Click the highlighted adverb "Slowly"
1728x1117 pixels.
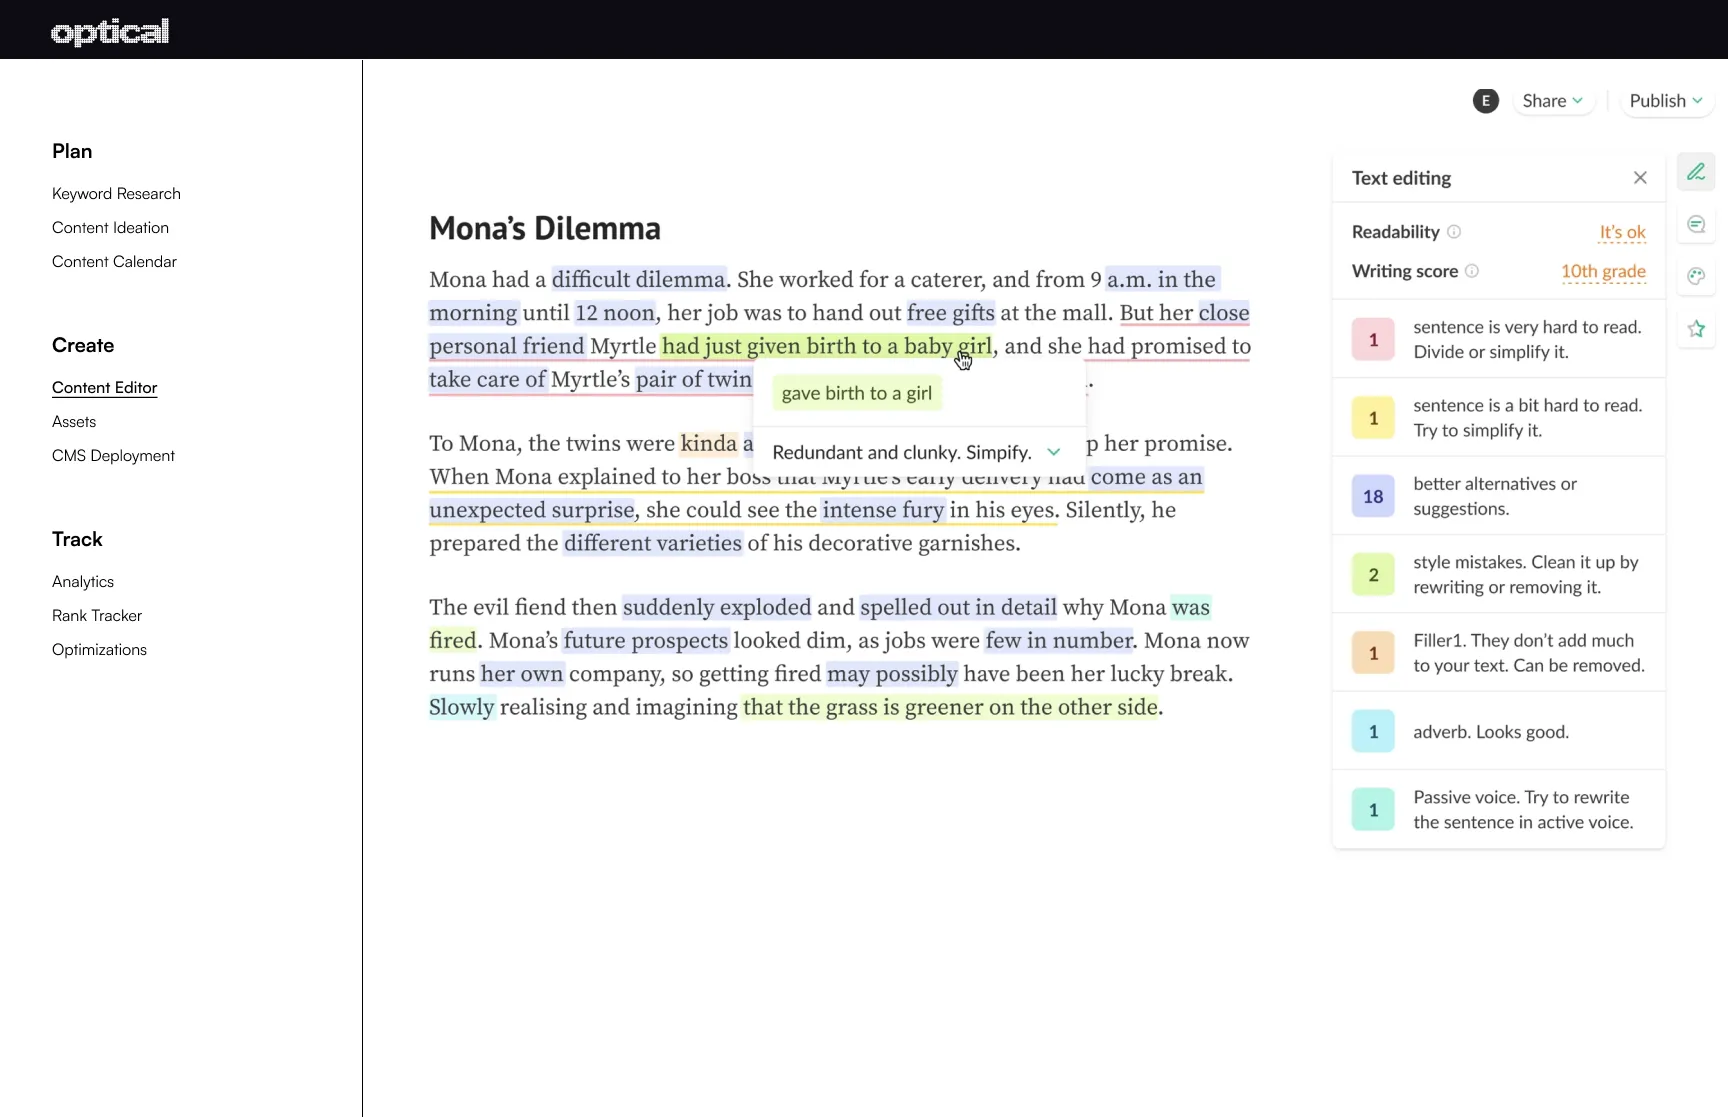point(462,708)
